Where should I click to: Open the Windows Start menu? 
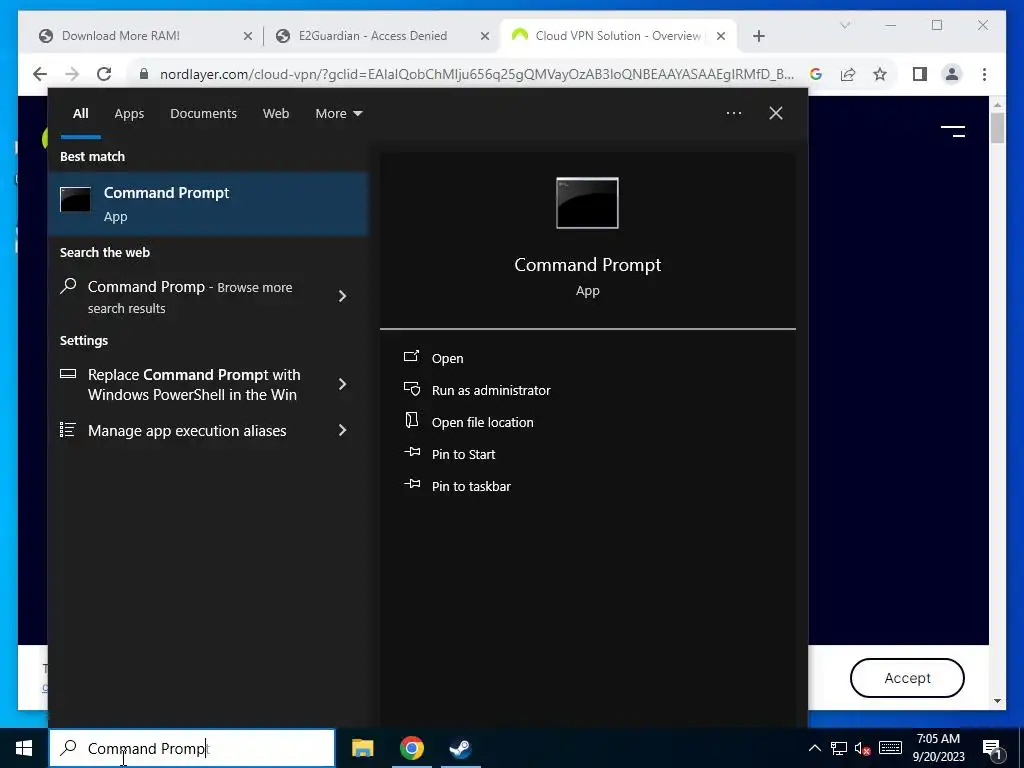(x=24, y=748)
